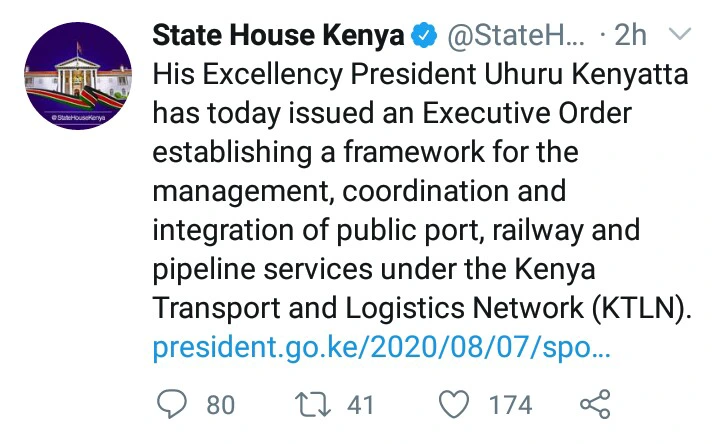Open the reply speech bubble icon
The height and width of the screenshot is (444, 720).
172,404
